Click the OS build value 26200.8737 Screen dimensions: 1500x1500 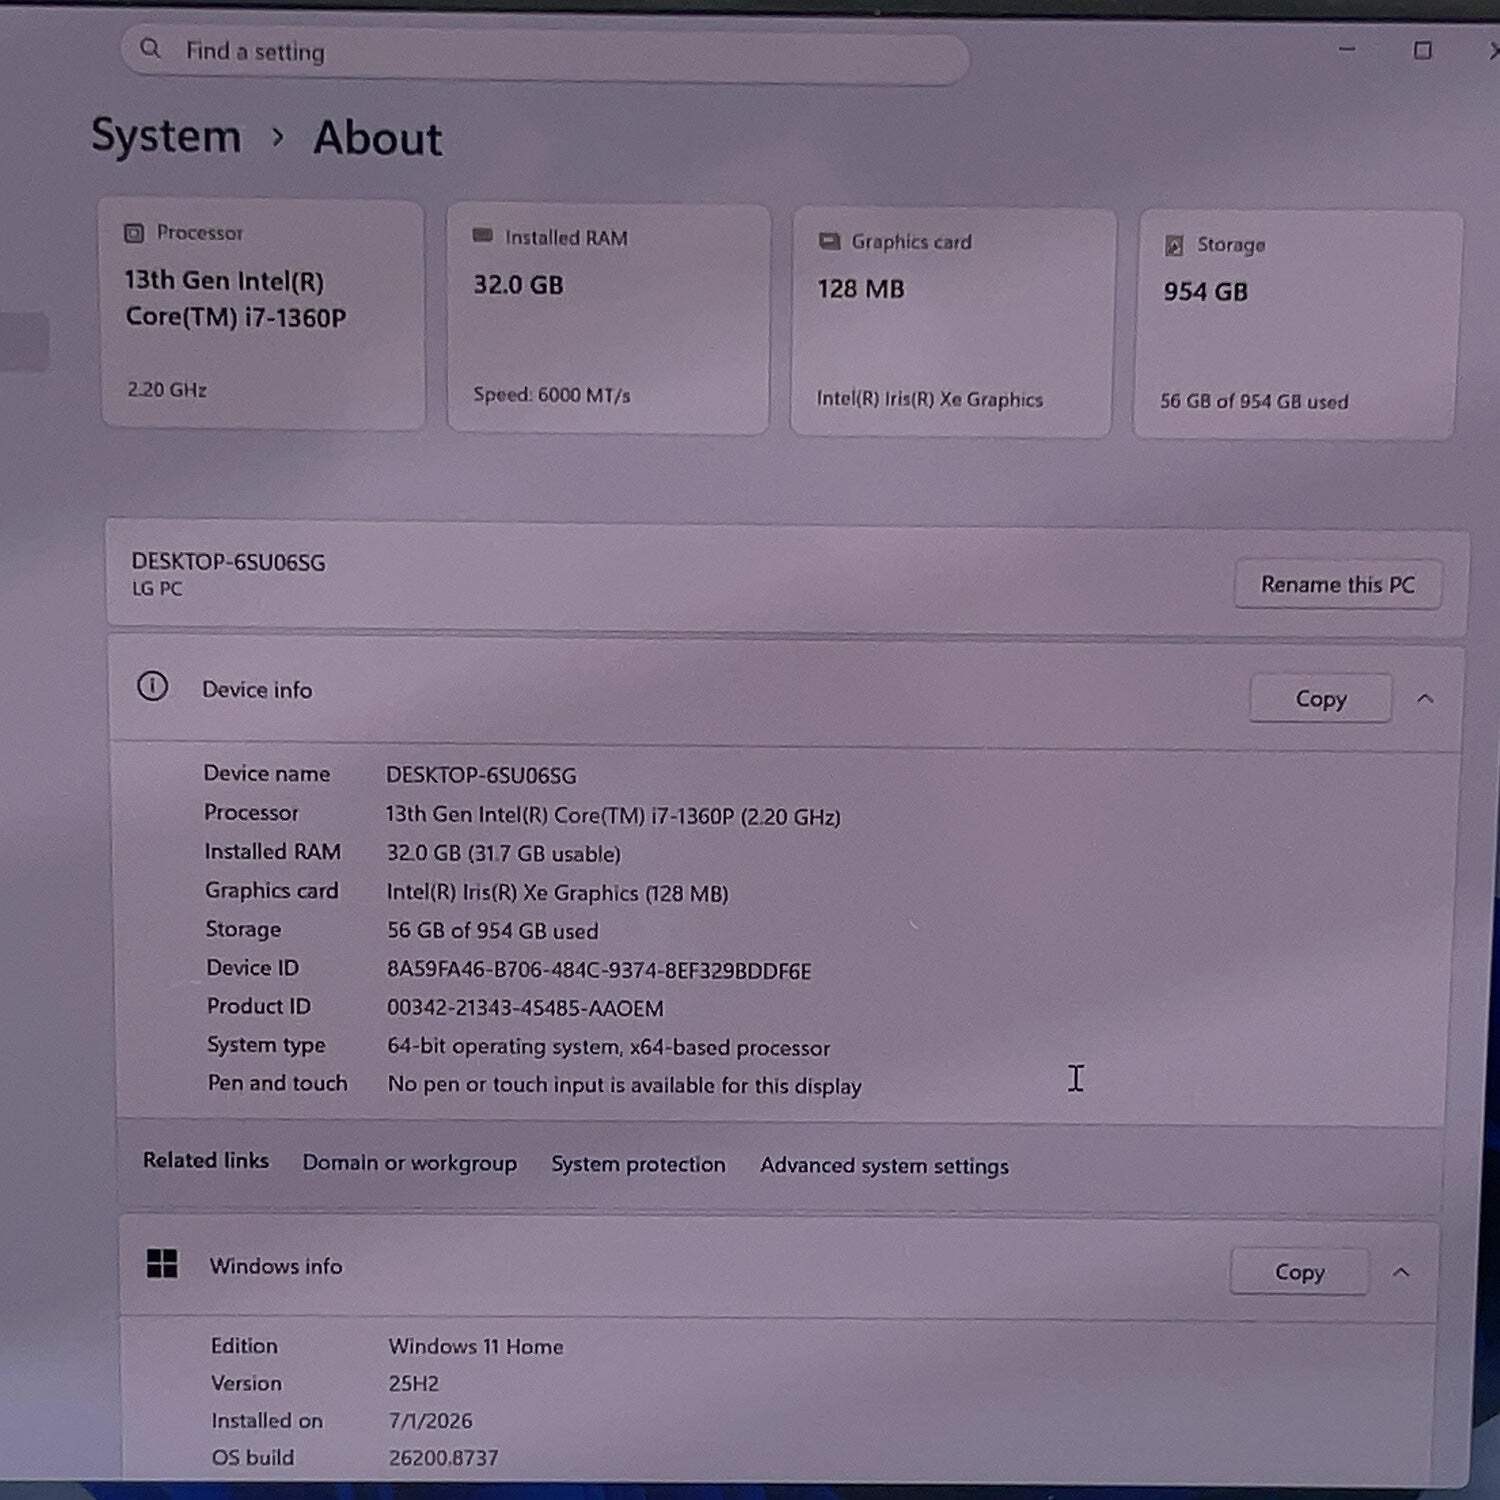(x=443, y=1458)
